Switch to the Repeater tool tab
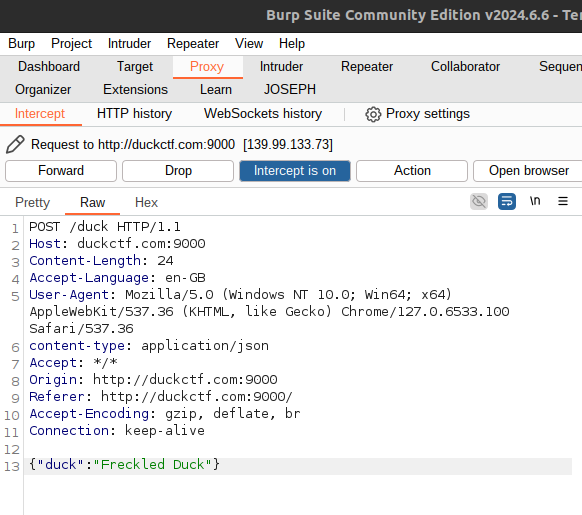The width and height of the screenshot is (582, 515). tap(367, 67)
